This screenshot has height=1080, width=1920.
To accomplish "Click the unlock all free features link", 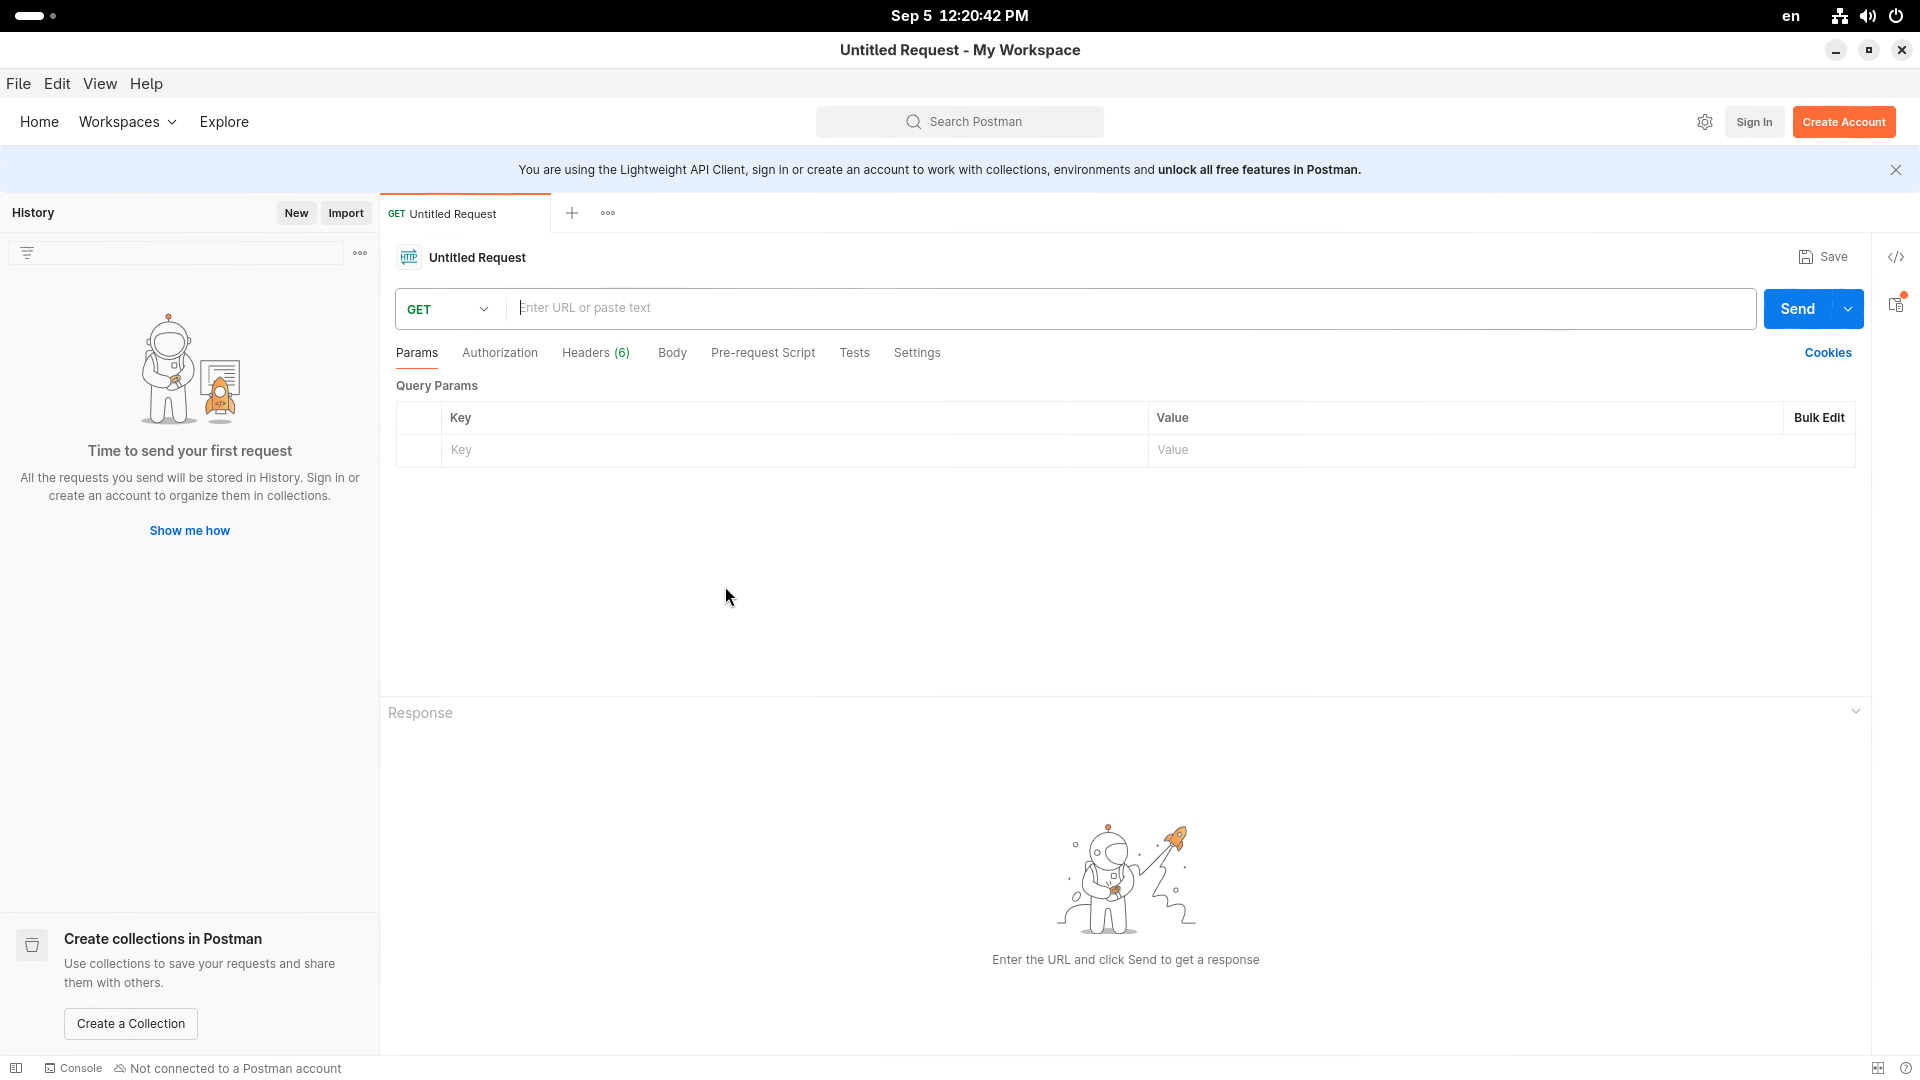I will [x=1259, y=170].
